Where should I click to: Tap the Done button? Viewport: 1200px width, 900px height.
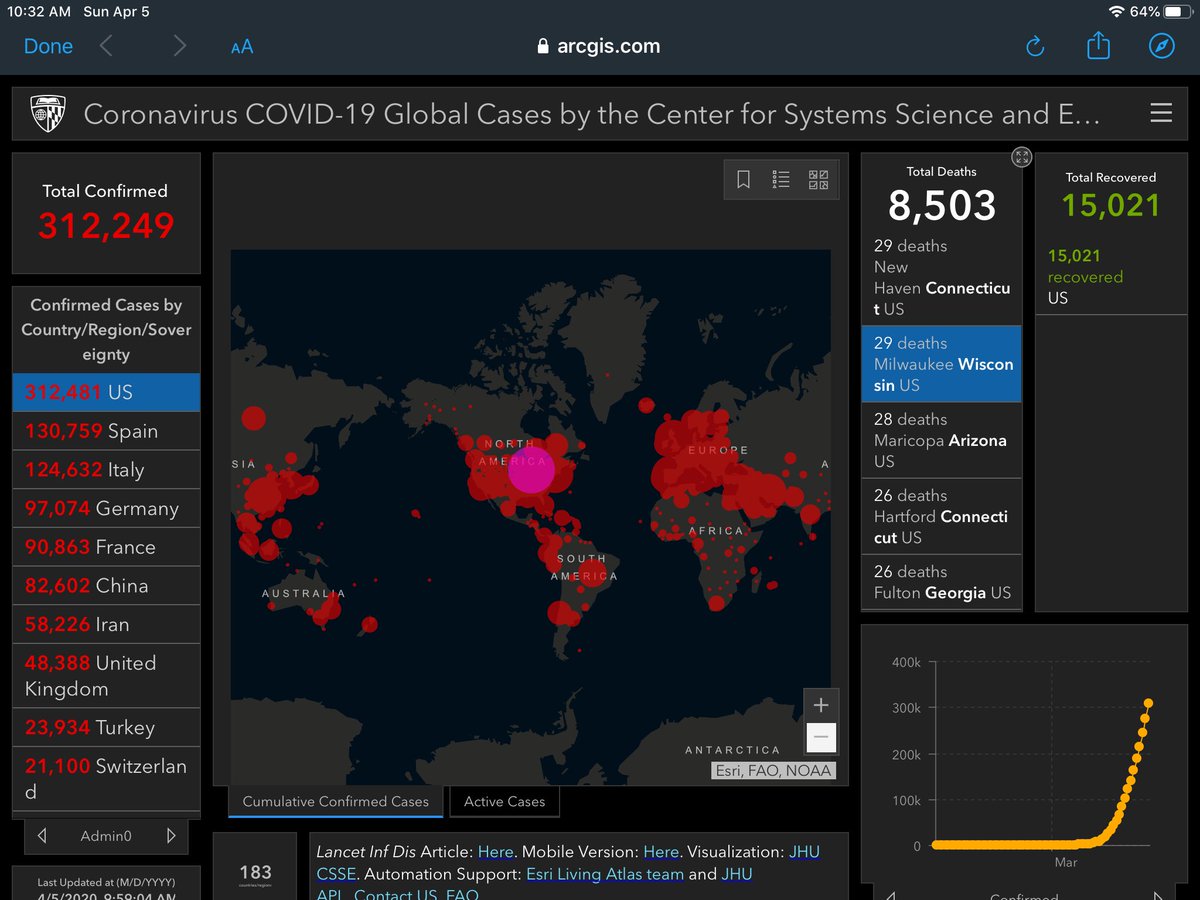[x=48, y=46]
